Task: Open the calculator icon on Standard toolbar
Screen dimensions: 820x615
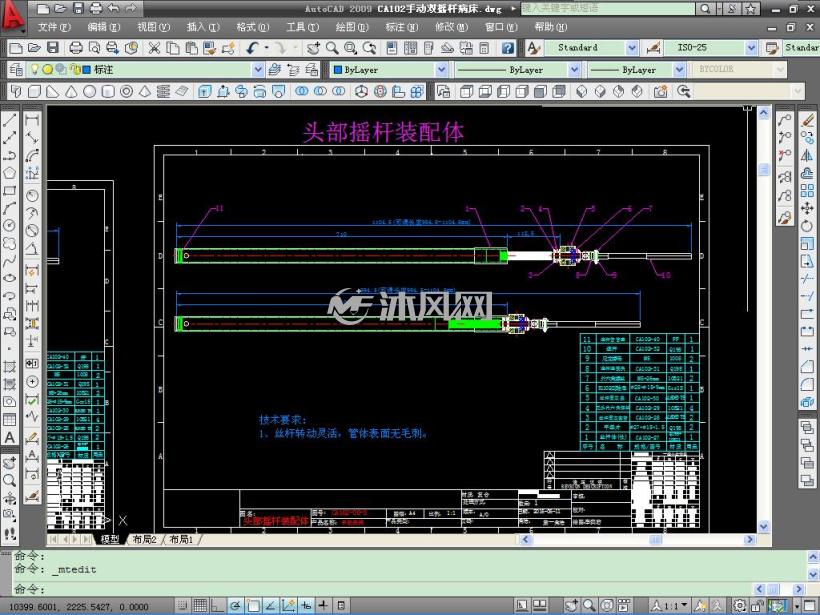Action: point(484,48)
